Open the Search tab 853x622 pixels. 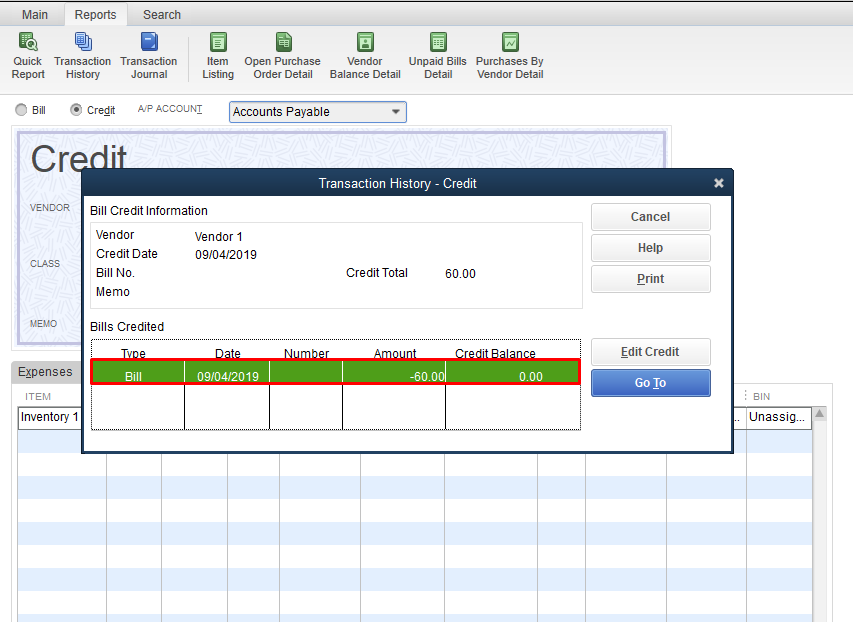[x=161, y=14]
